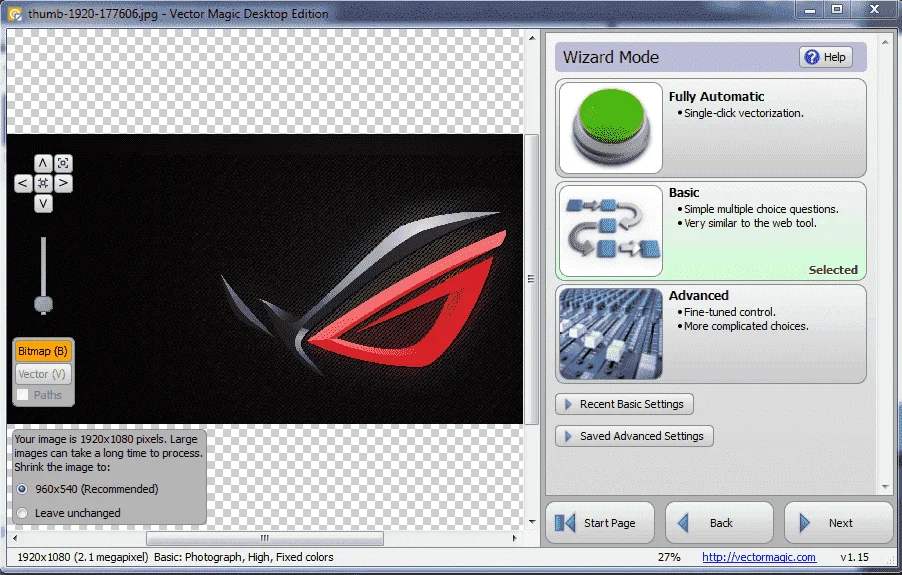
Task: Close the Vector Magic window
Action: 874,9
